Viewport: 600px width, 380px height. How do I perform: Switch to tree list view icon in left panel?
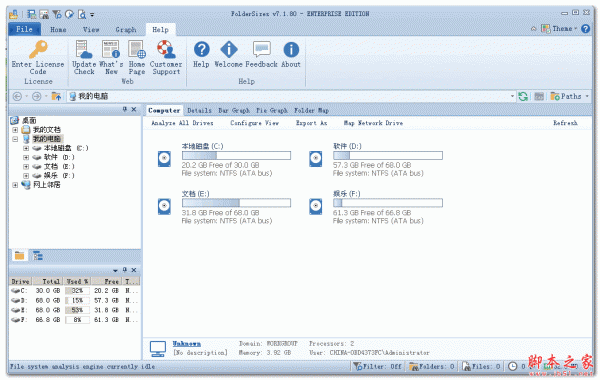coord(38,256)
